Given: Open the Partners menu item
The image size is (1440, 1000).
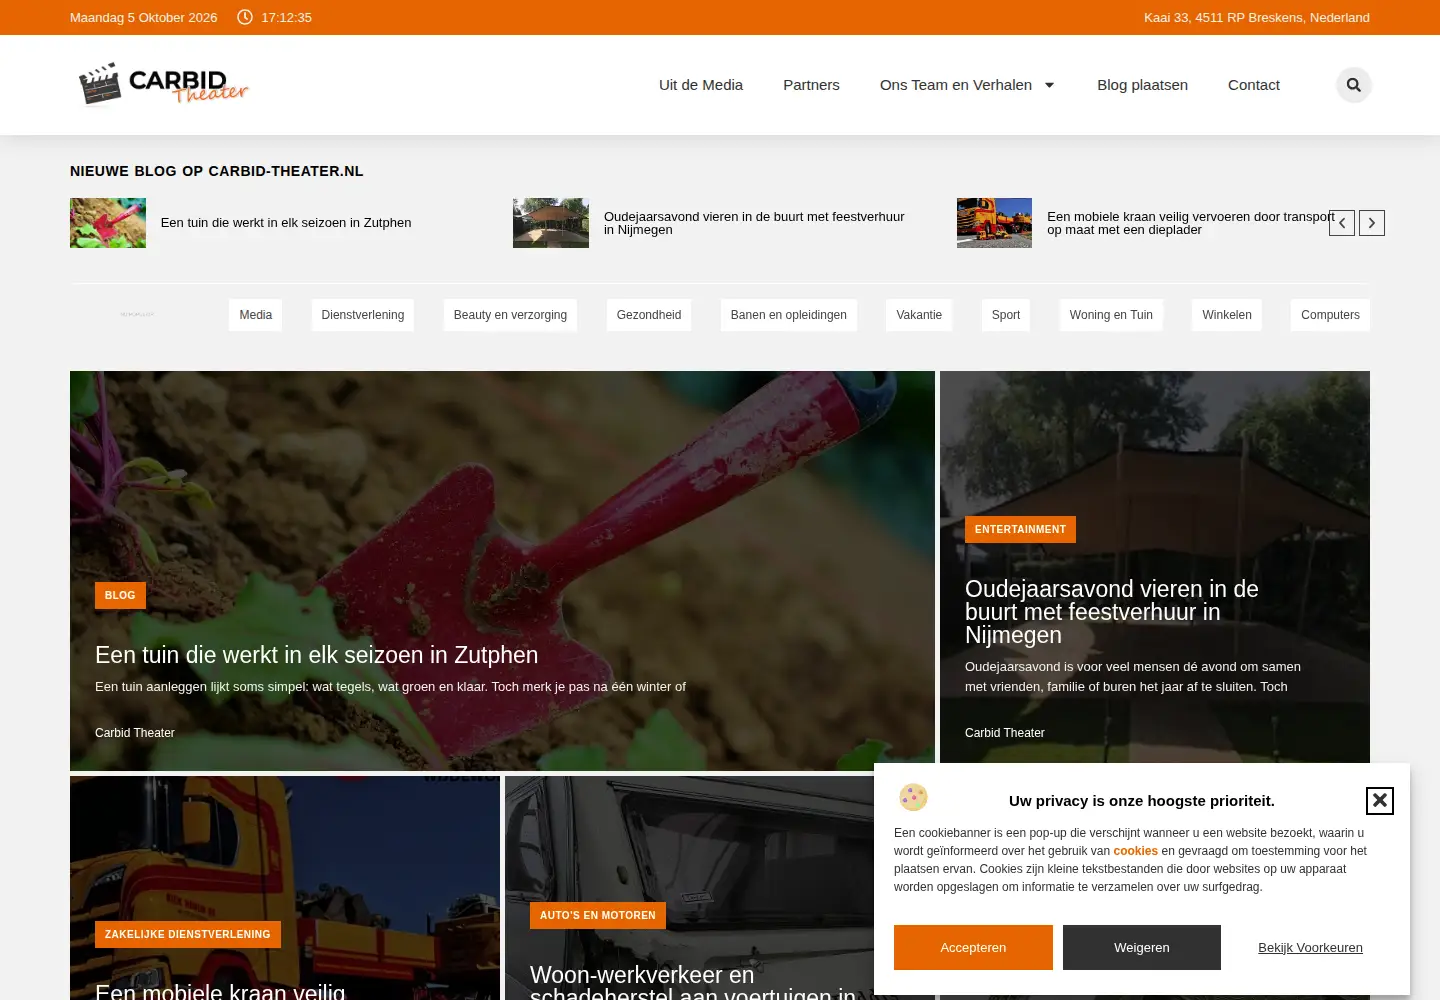Looking at the screenshot, I should [x=811, y=85].
